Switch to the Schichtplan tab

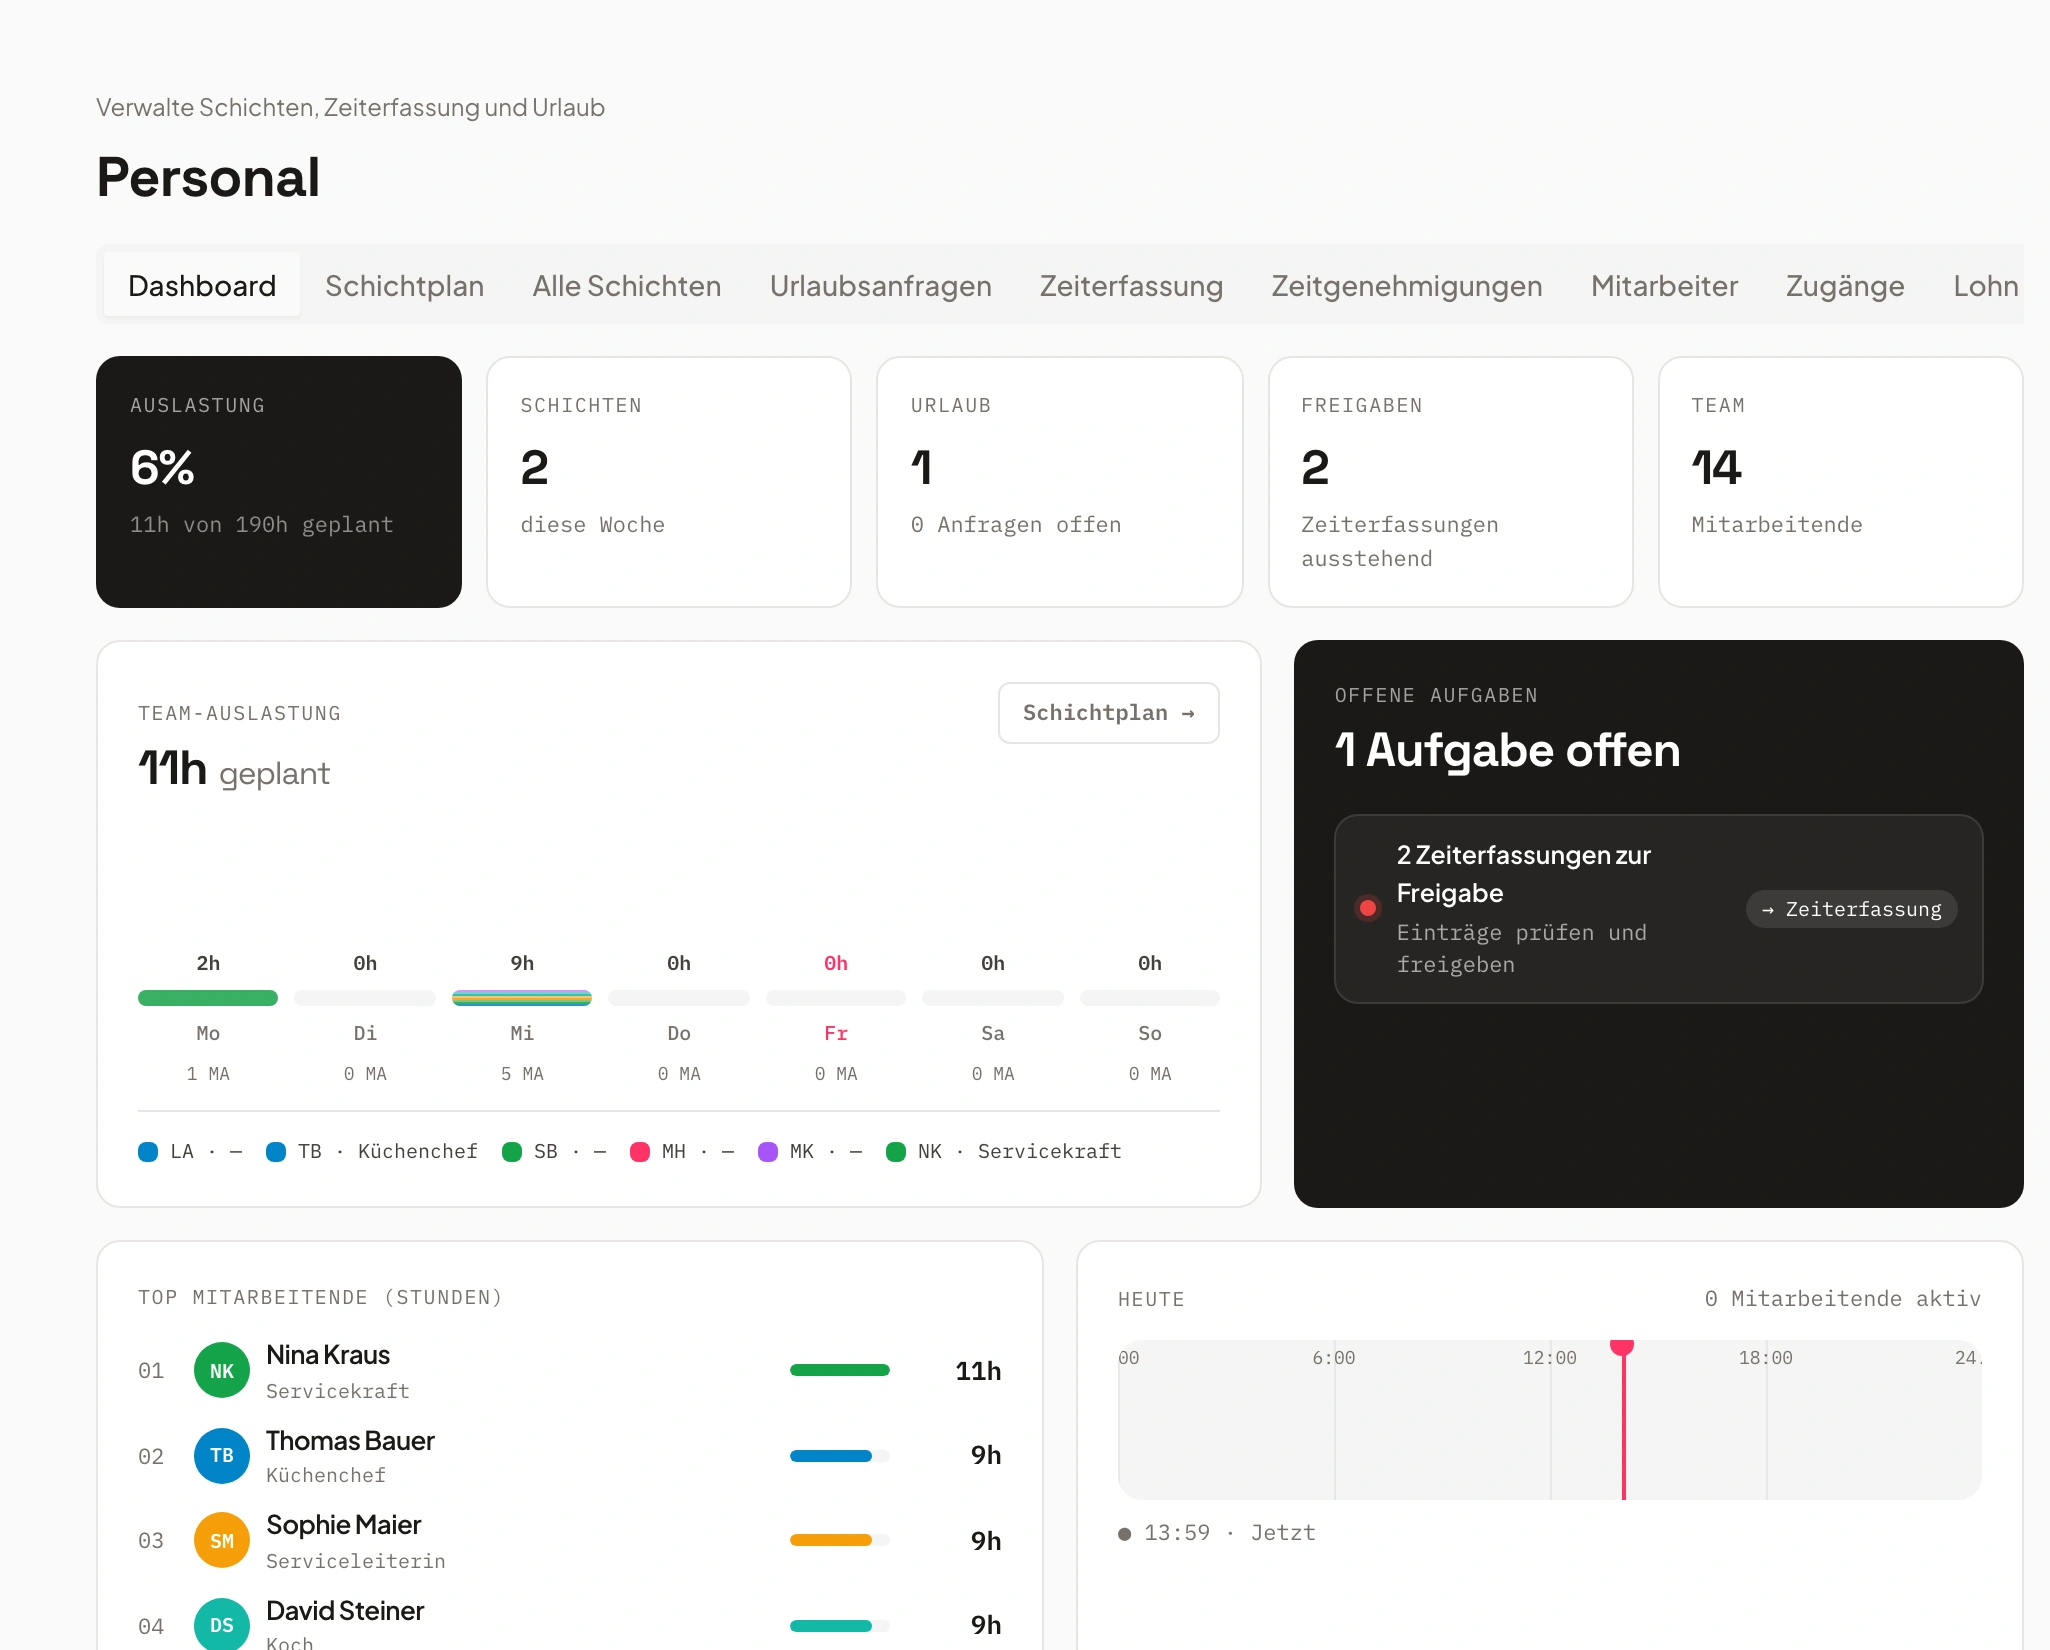(x=404, y=286)
